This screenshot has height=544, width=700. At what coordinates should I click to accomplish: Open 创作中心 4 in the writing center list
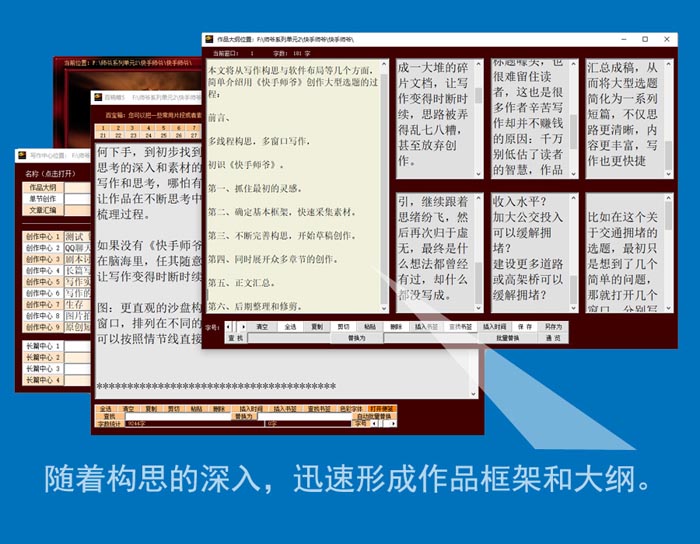(x=43, y=270)
